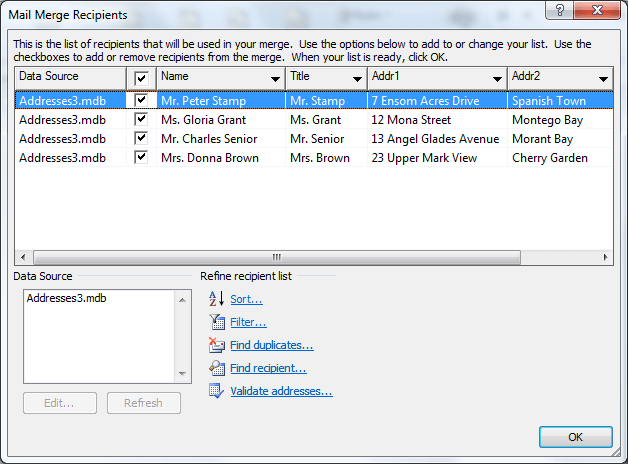Click the Filter funnel icon
The width and height of the screenshot is (628, 464).
pyautogui.click(x=217, y=322)
